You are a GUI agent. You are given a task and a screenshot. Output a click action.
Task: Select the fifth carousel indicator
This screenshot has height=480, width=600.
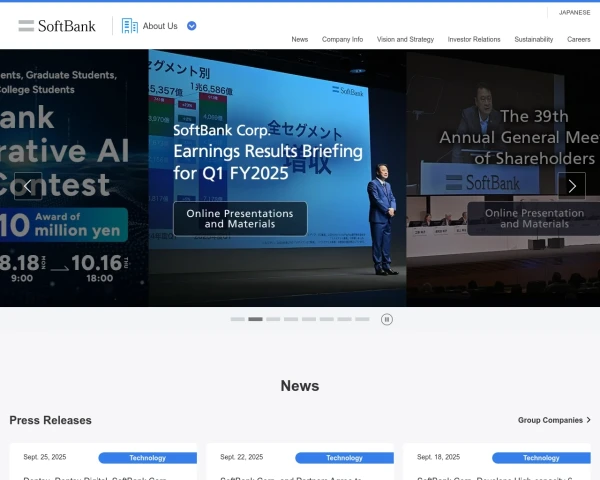point(309,319)
